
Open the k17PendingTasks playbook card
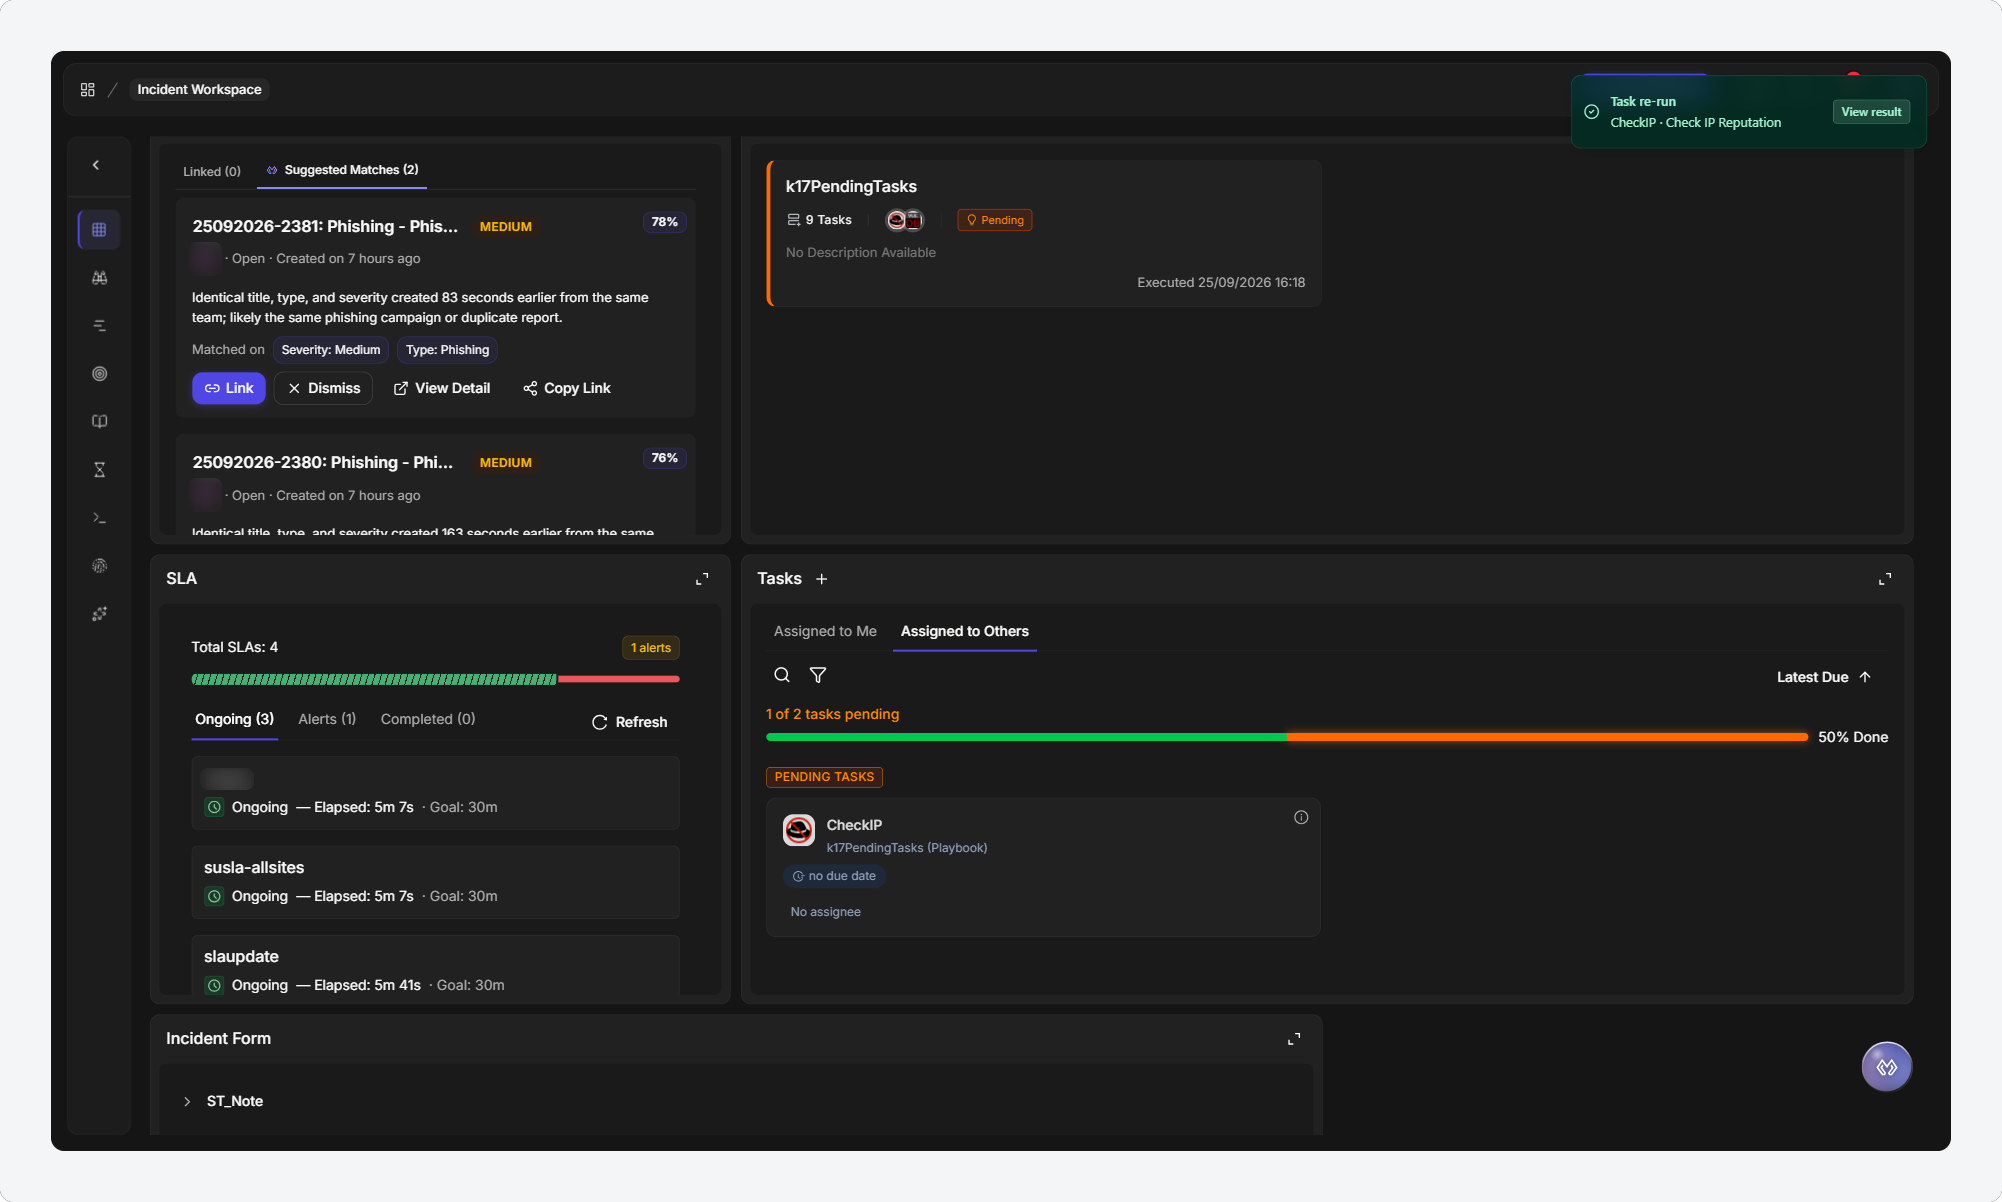click(x=1044, y=233)
